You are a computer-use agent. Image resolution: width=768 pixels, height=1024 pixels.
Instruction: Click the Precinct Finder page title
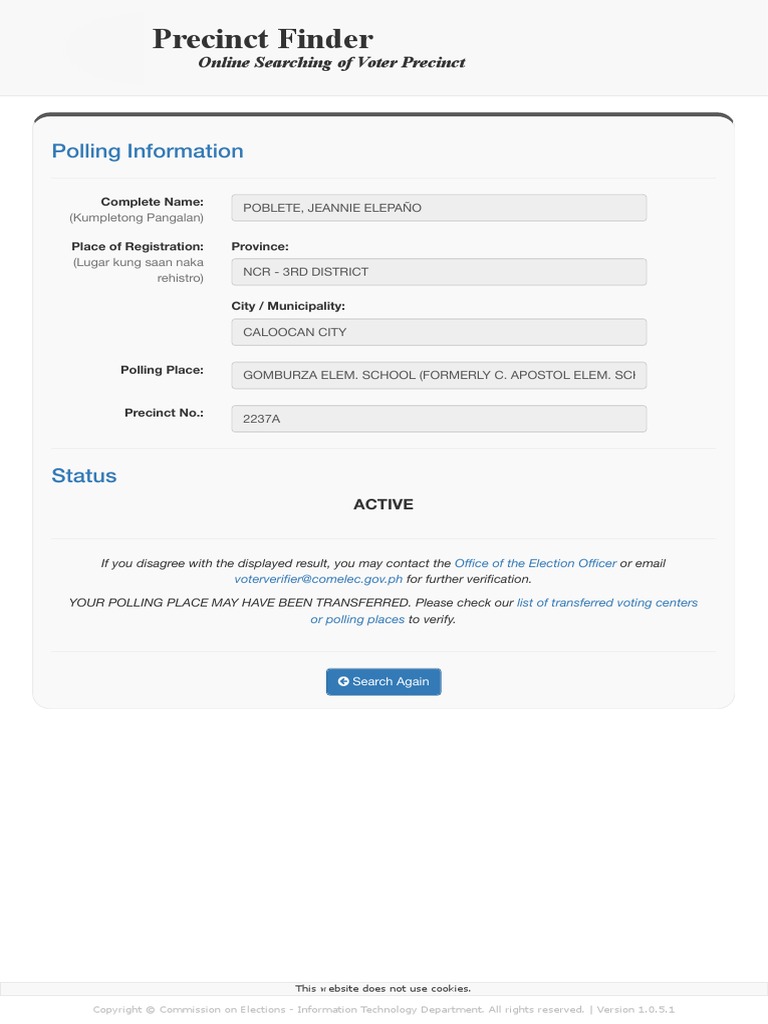pos(262,39)
